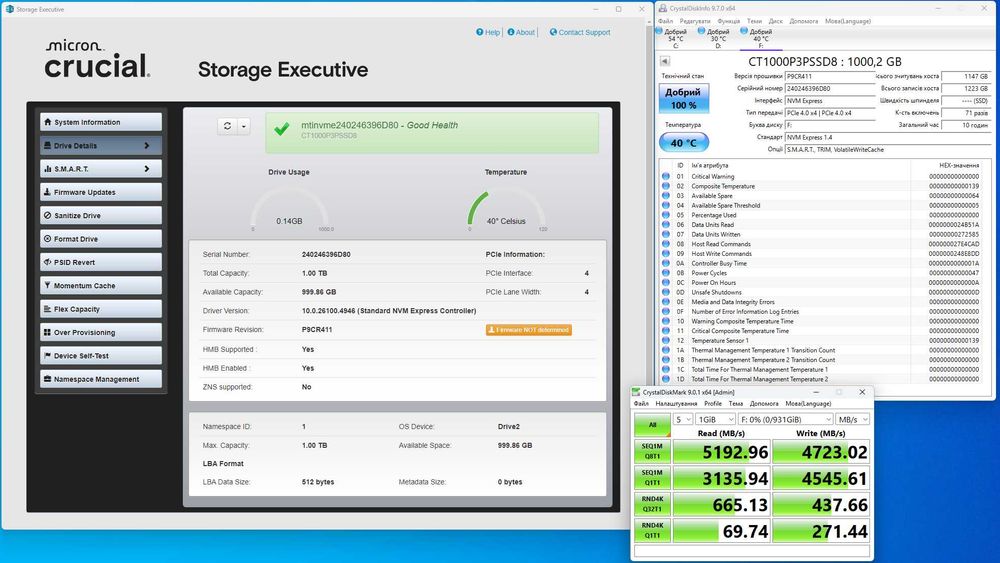The width and height of the screenshot is (1000, 563).
Task: Expand the Drive Details chevron arrow
Action: click(x=147, y=145)
